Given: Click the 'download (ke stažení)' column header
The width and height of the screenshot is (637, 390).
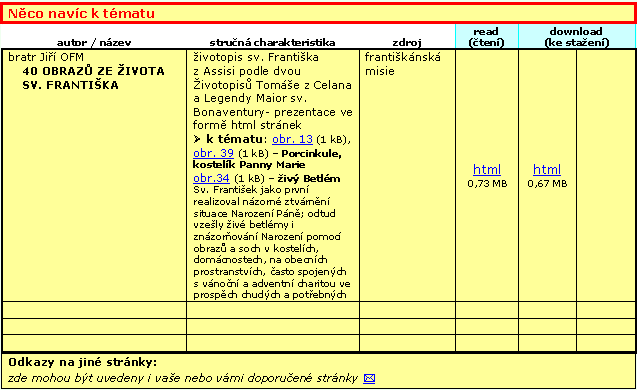Looking at the screenshot, I should click(576, 37).
